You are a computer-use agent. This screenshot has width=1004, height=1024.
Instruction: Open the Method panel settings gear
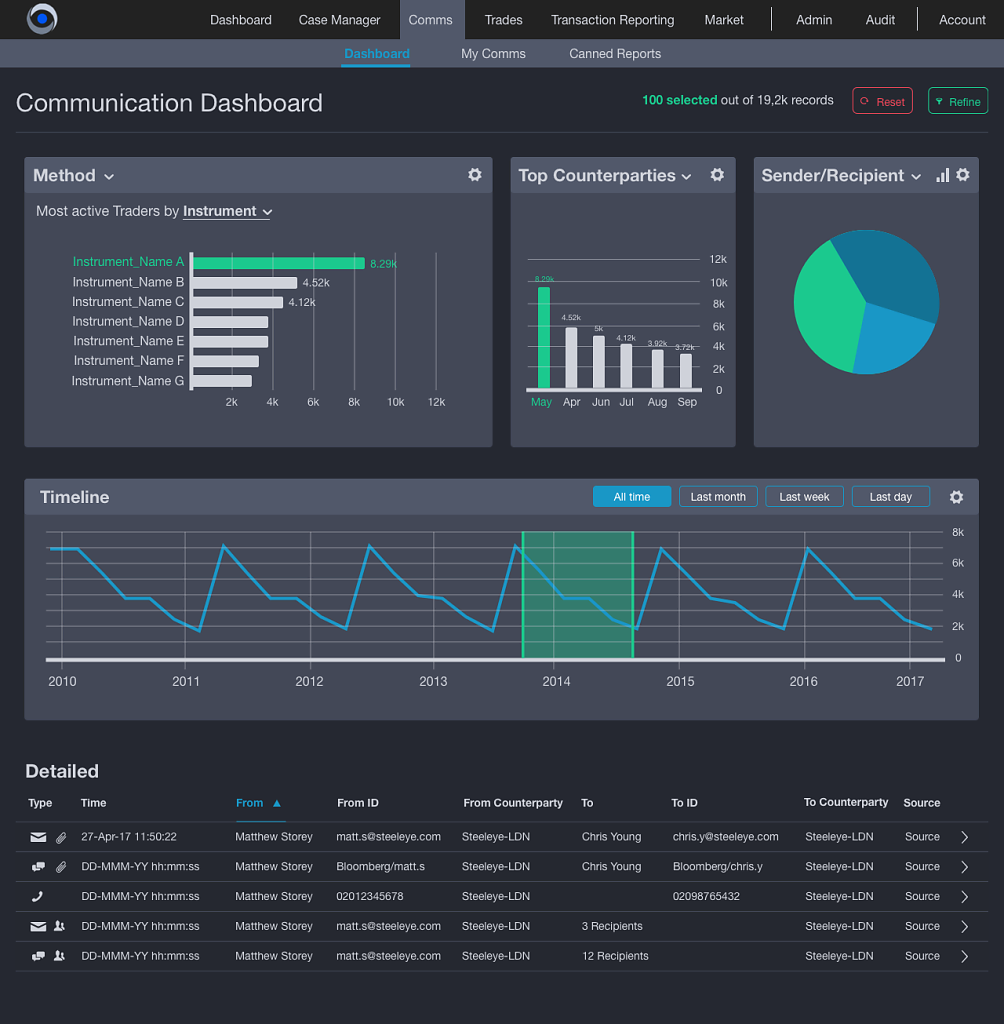[475, 174]
